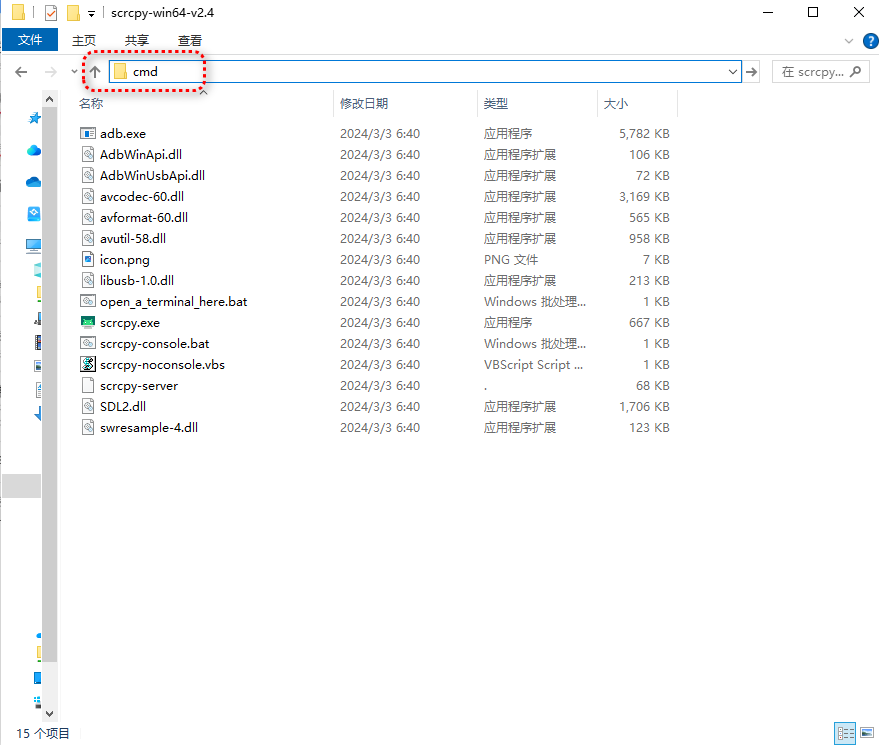The width and height of the screenshot is (879, 745).
Task: Click the search magnifier icon
Action: pos(855,72)
